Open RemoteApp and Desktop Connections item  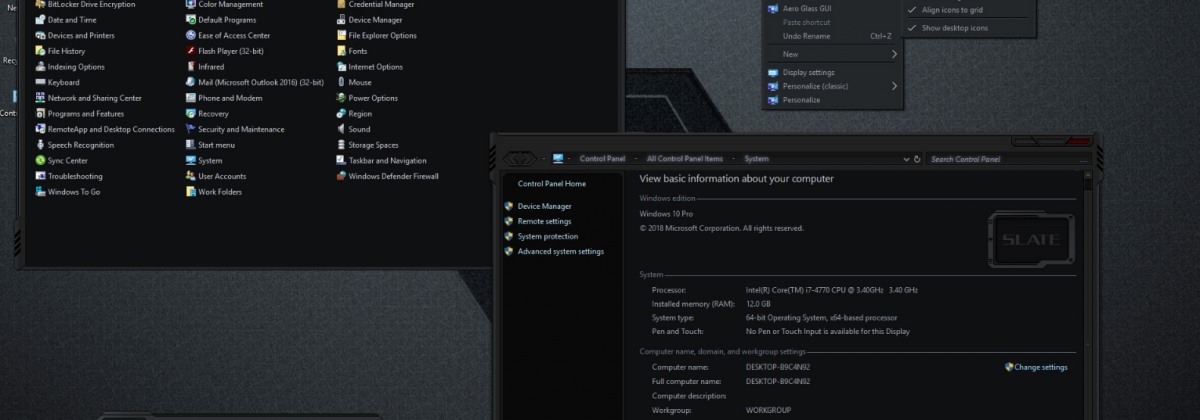click(105, 129)
